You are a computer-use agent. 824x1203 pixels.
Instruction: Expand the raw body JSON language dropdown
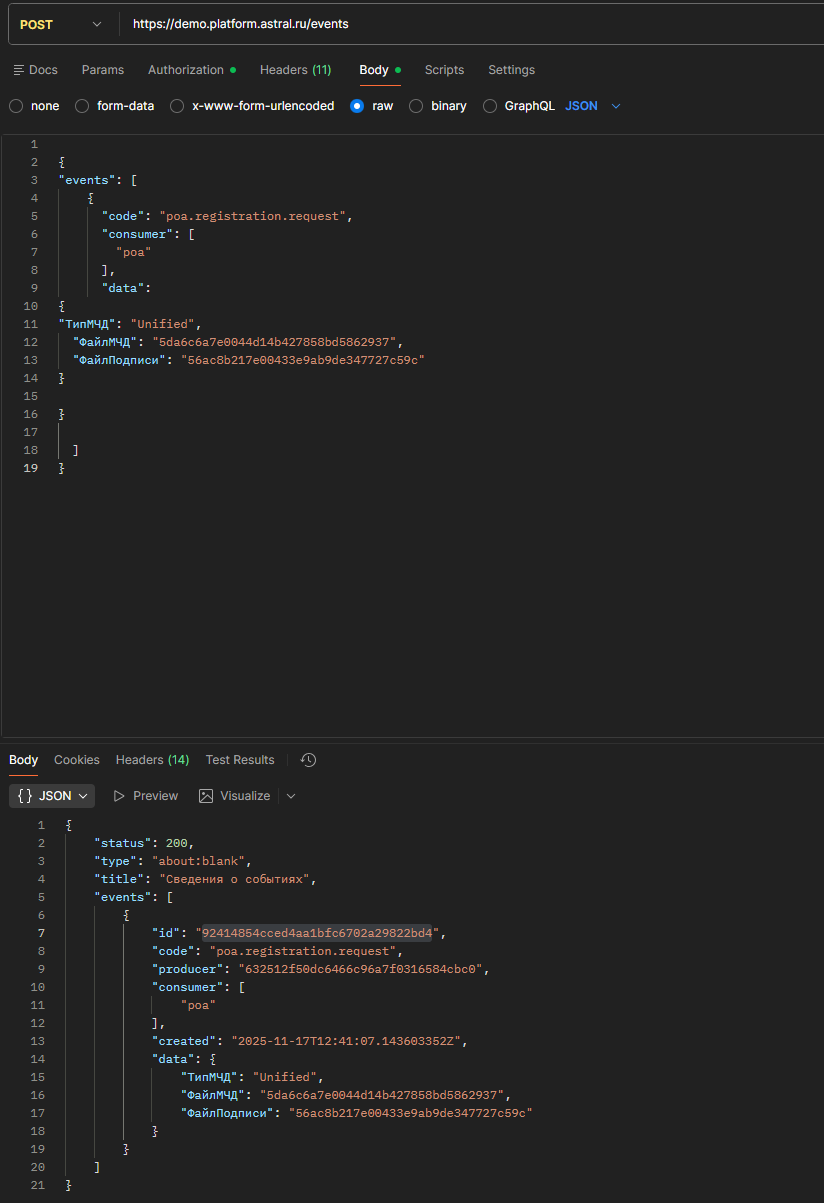pos(594,106)
